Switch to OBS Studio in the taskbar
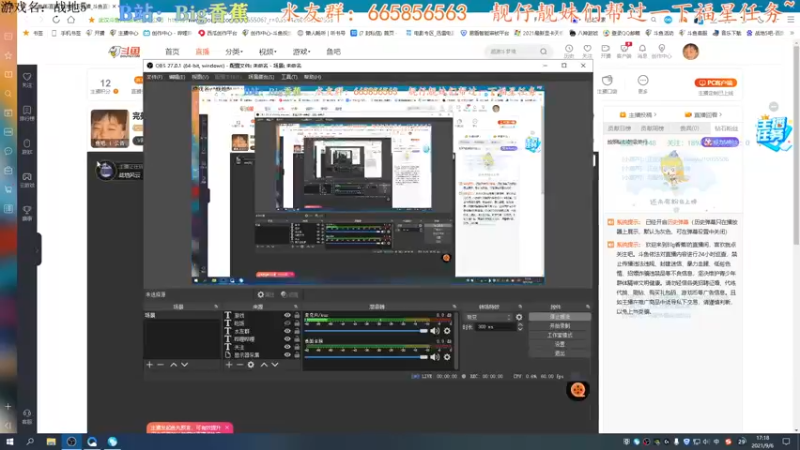 [x=71, y=441]
